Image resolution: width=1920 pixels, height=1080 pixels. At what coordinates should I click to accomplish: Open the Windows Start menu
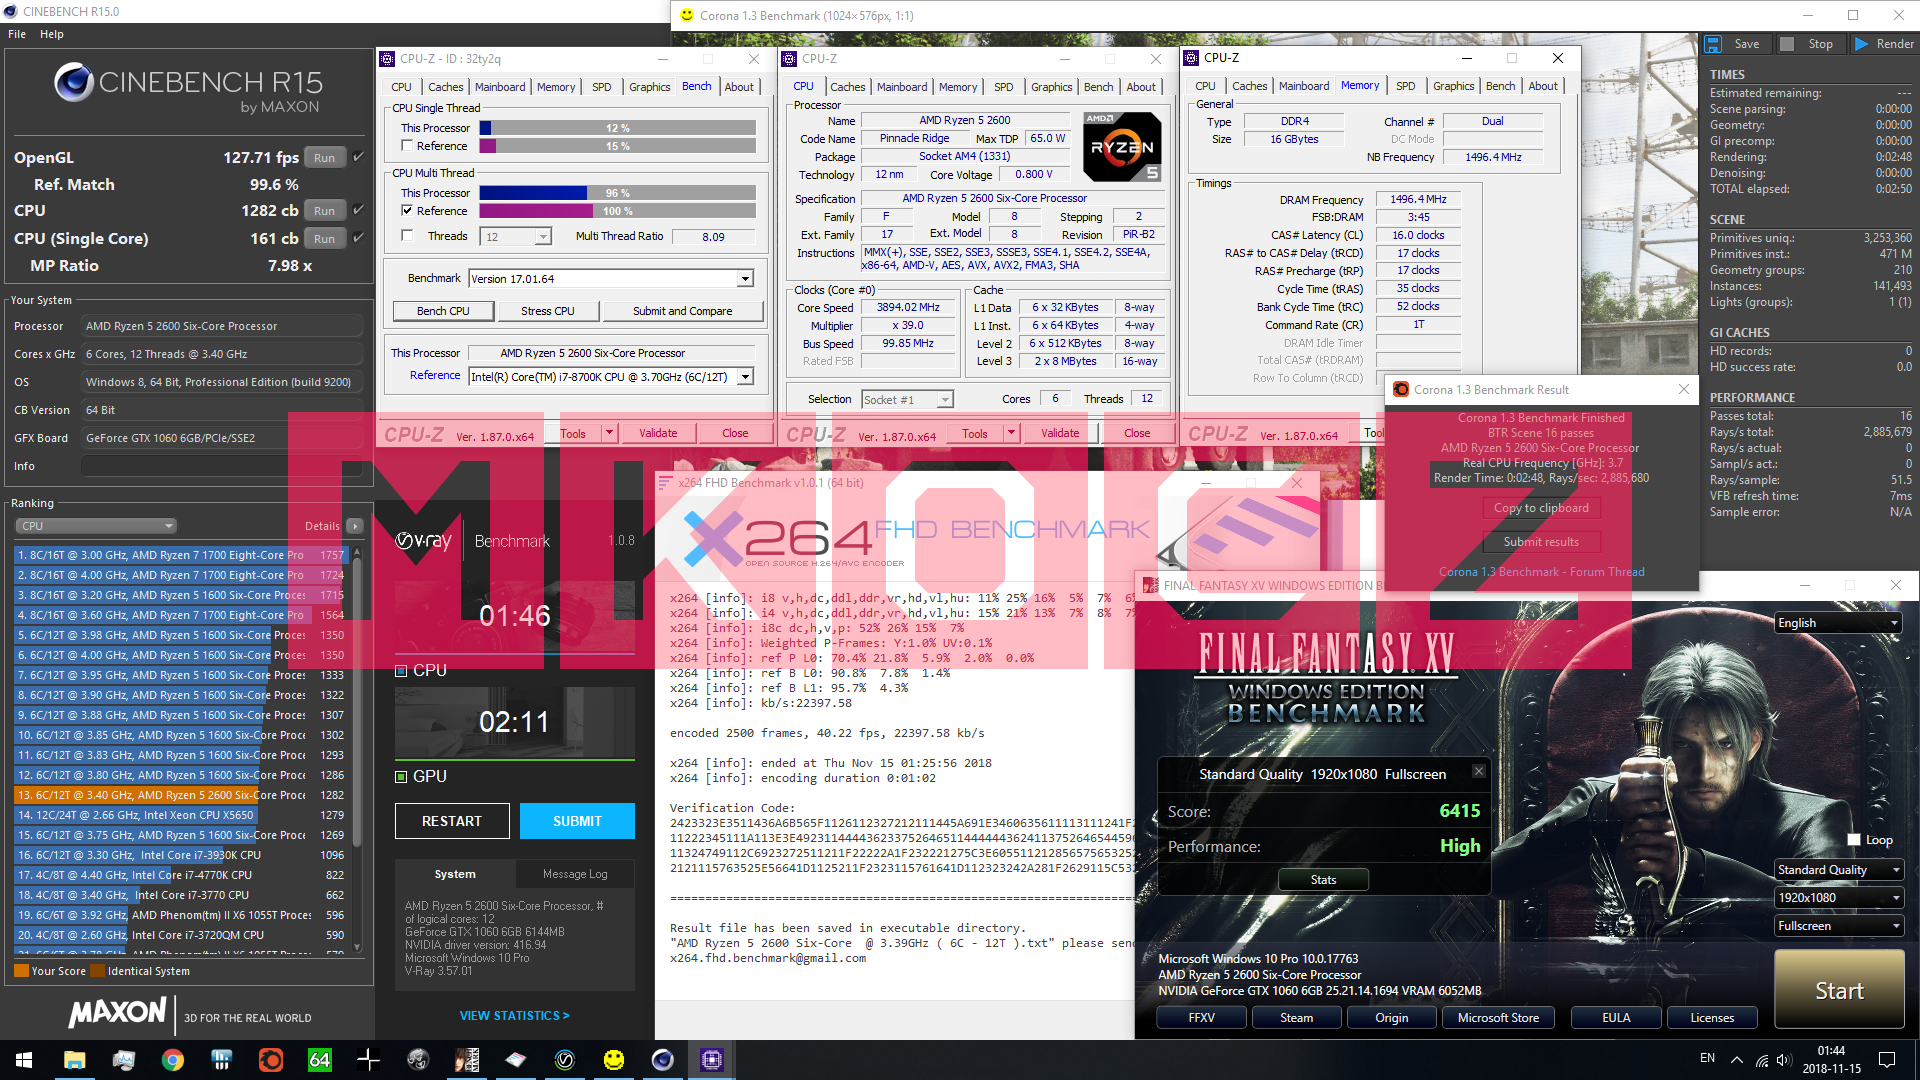click(24, 1060)
